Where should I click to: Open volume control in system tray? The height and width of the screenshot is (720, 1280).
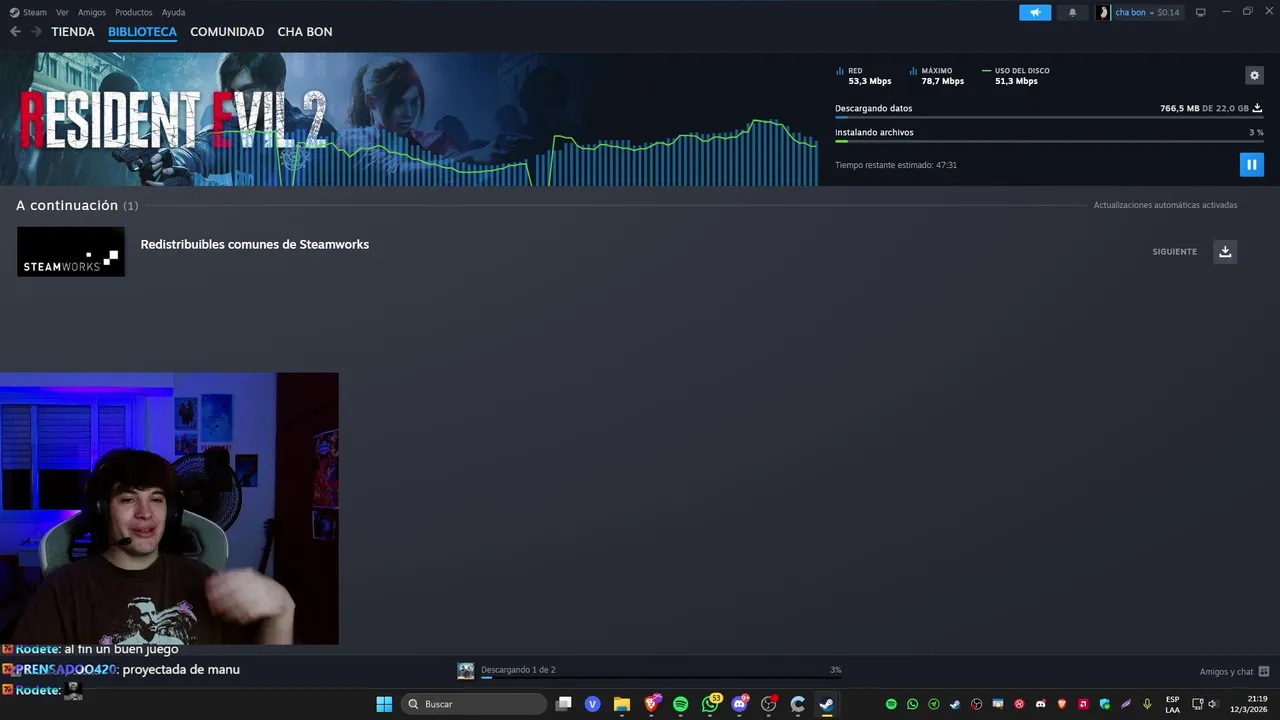pyautogui.click(x=1213, y=704)
